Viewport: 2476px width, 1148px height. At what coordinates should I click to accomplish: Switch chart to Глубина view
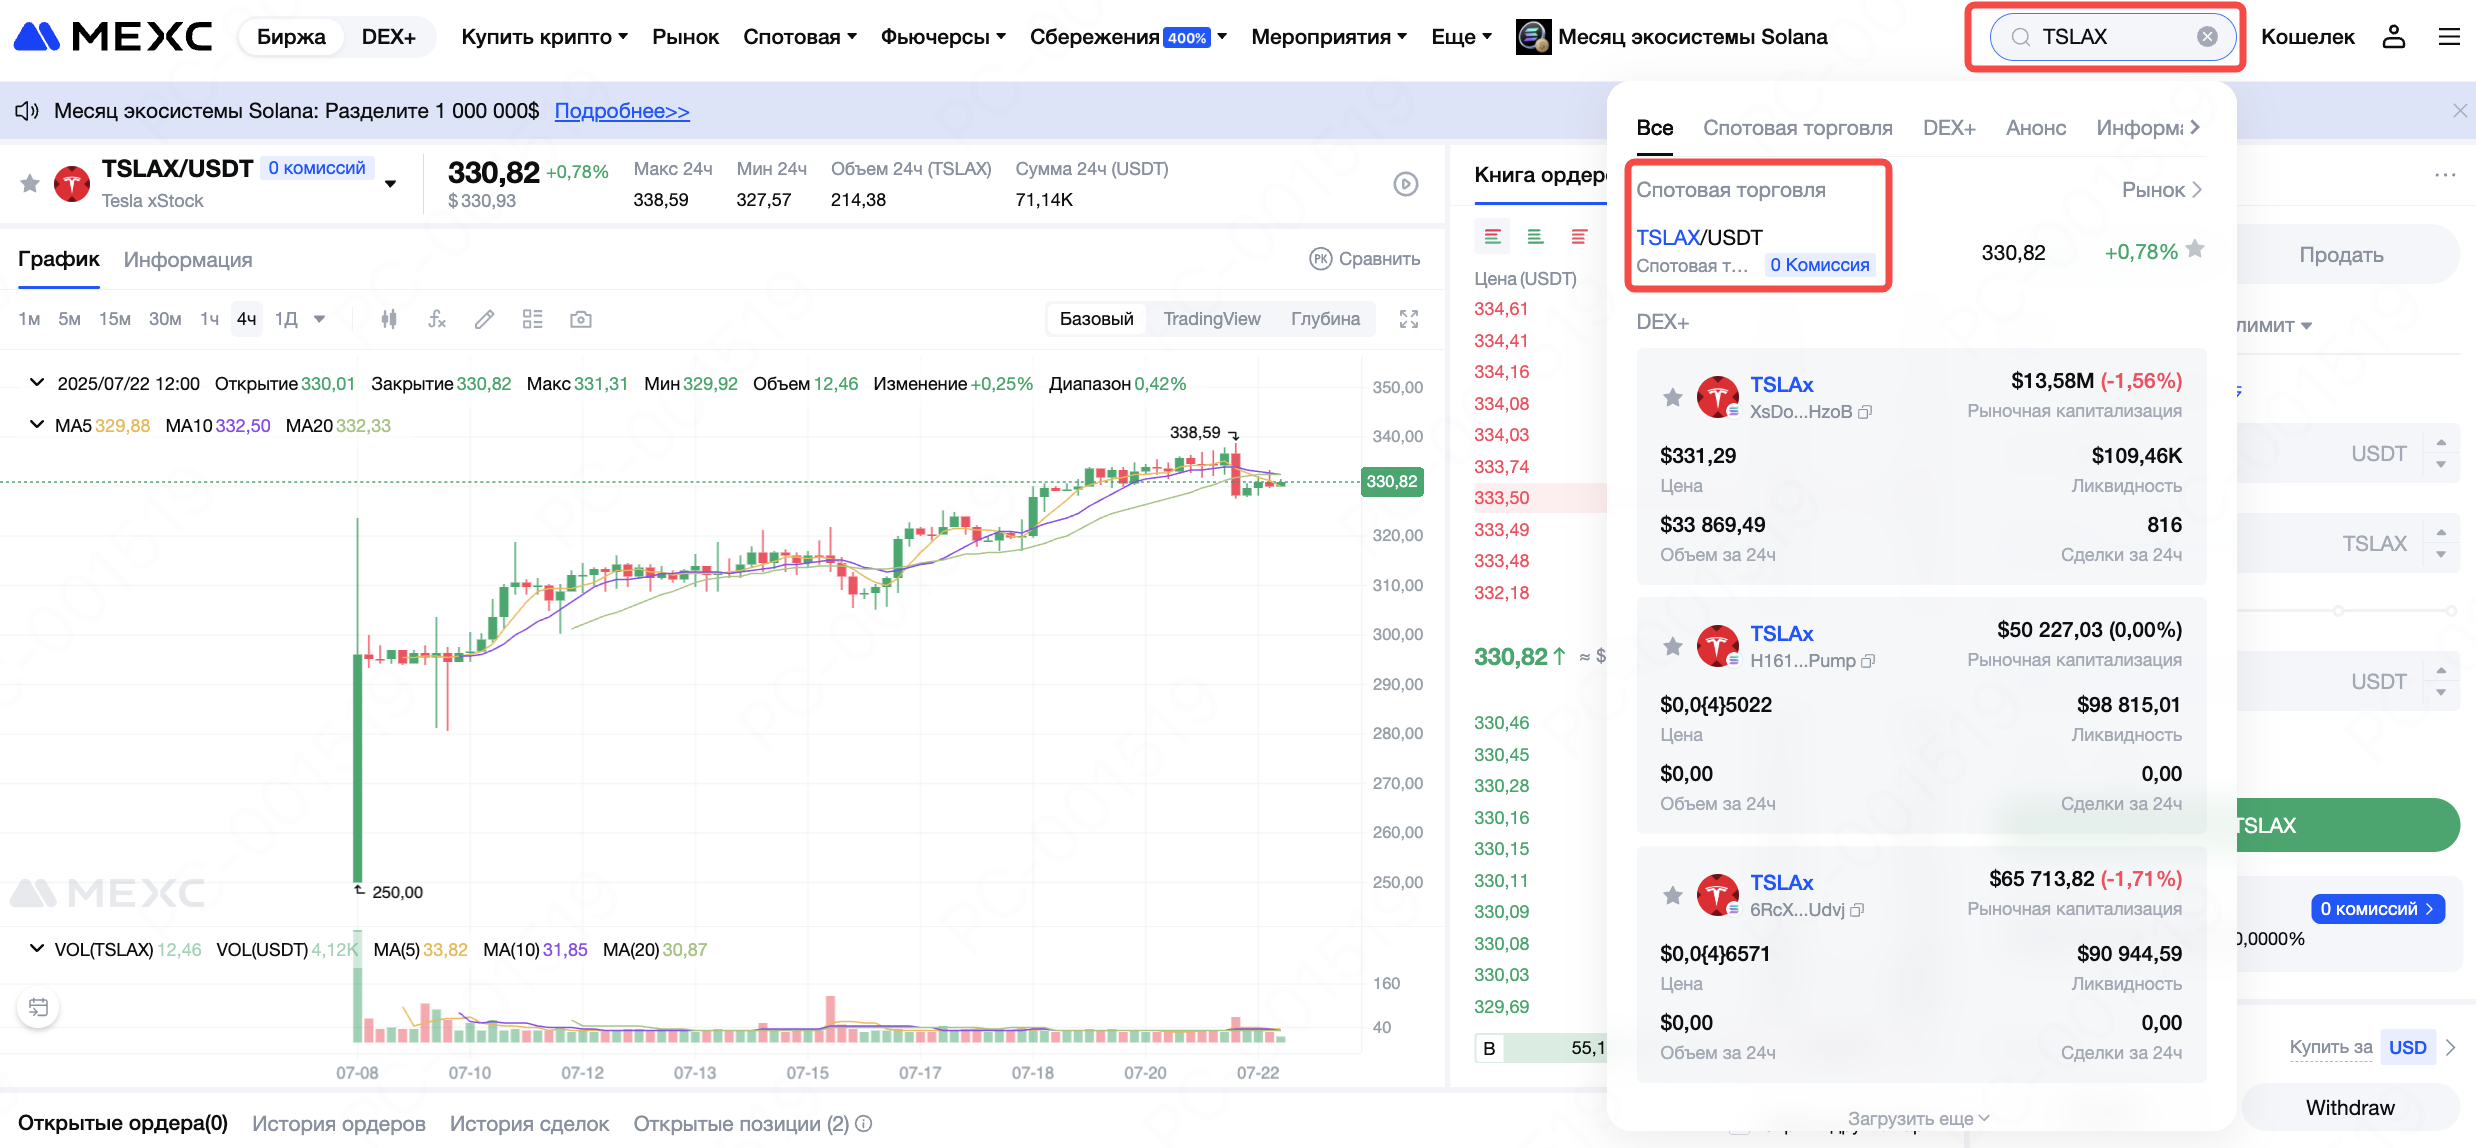pyautogui.click(x=1325, y=319)
